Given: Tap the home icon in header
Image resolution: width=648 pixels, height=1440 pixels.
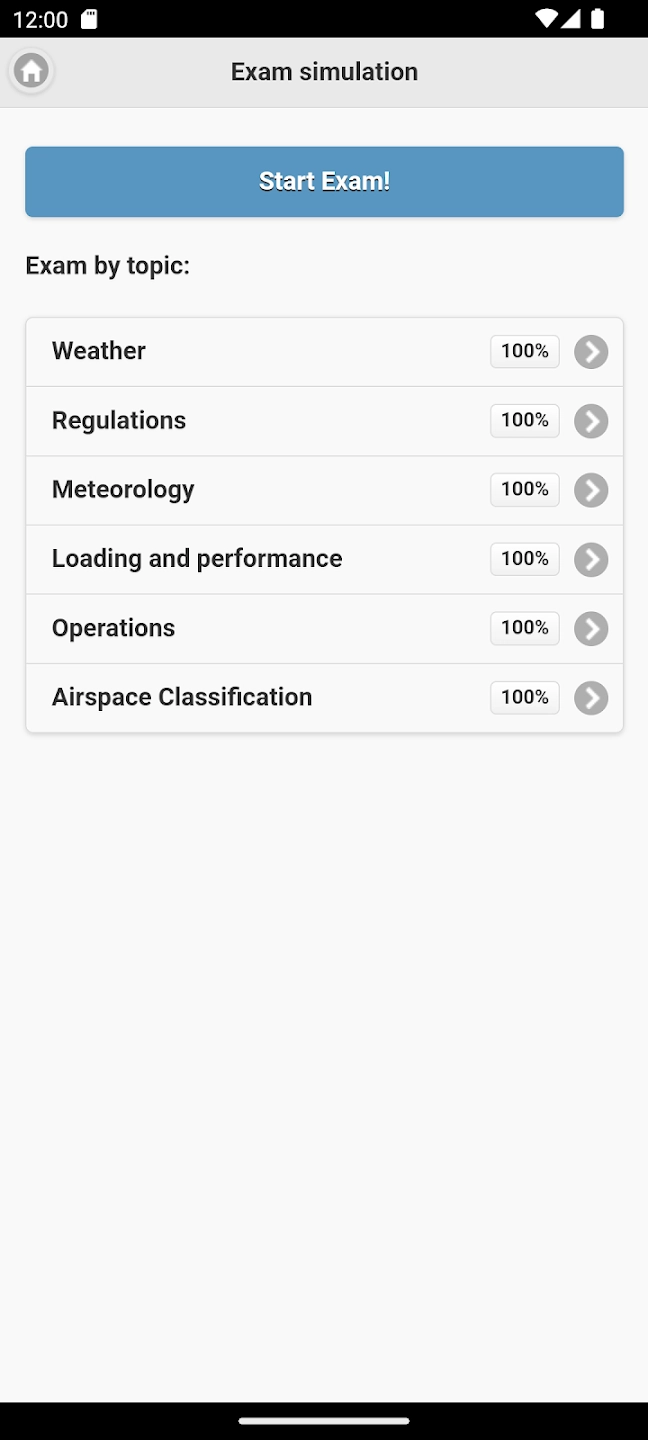Looking at the screenshot, I should coord(31,71).
